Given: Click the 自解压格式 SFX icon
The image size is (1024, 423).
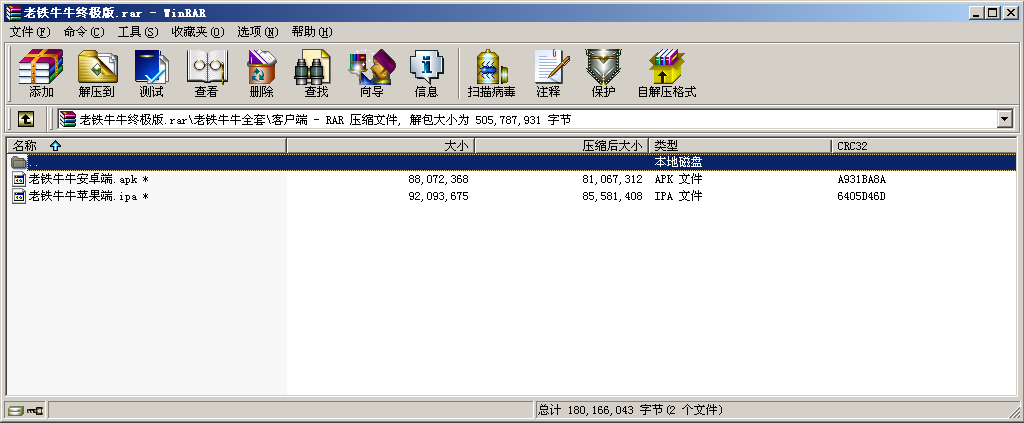Looking at the screenshot, I should tap(666, 74).
